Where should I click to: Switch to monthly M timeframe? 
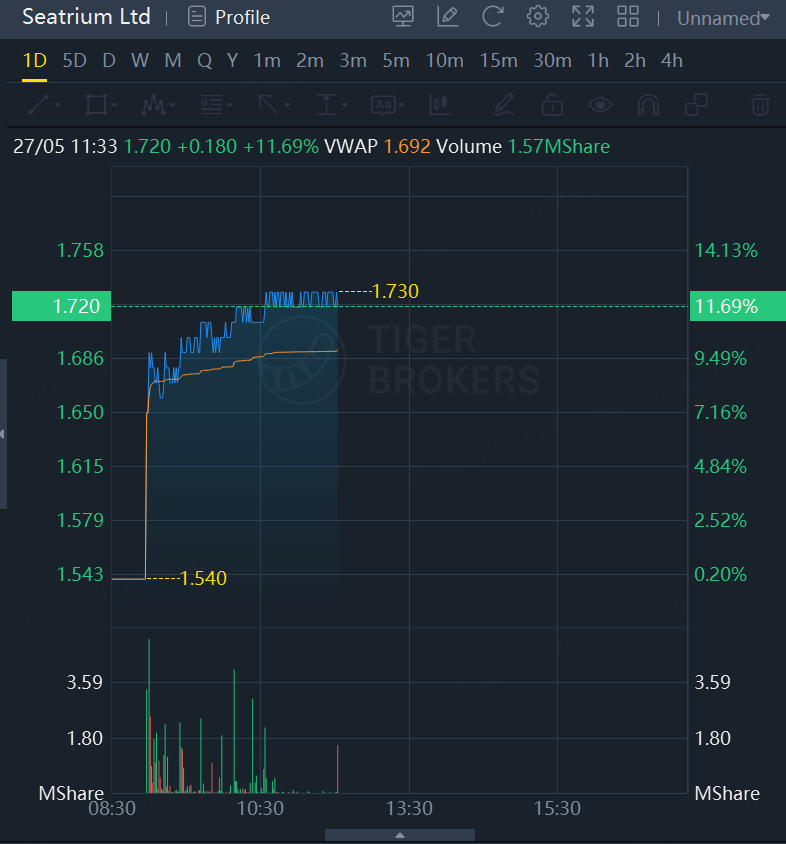coord(173,61)
